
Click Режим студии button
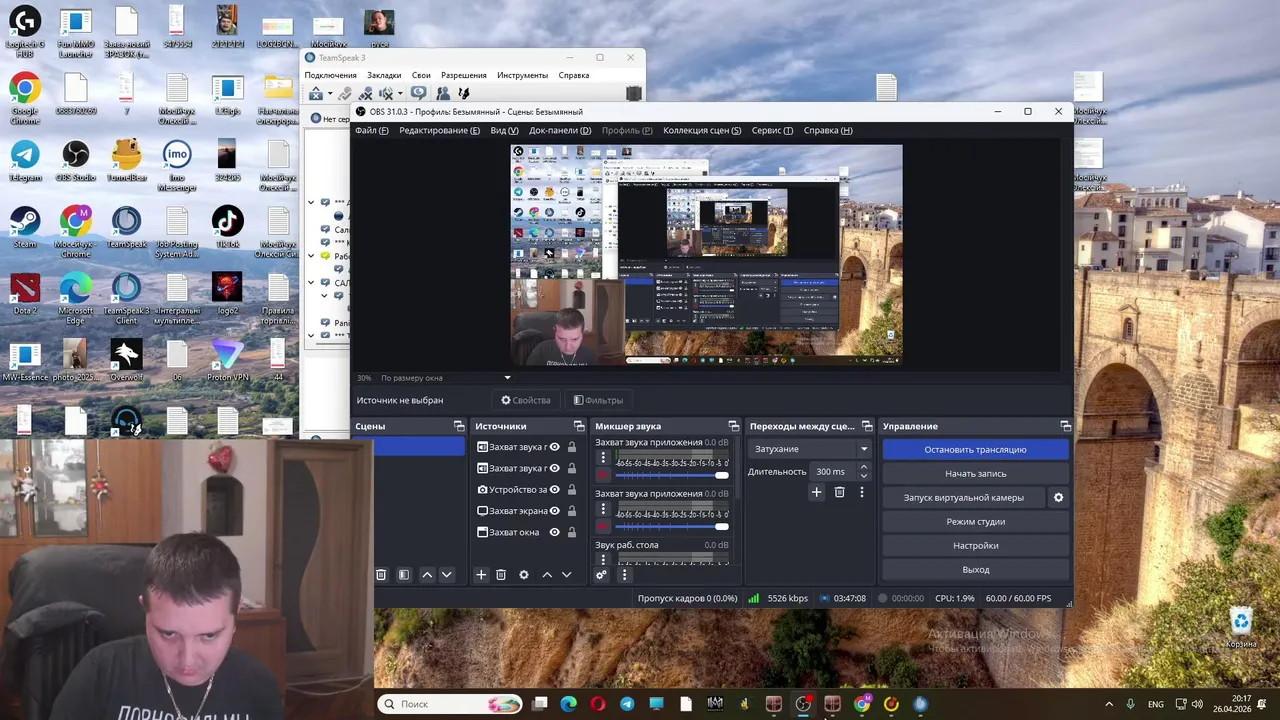[x=975, y=521]
